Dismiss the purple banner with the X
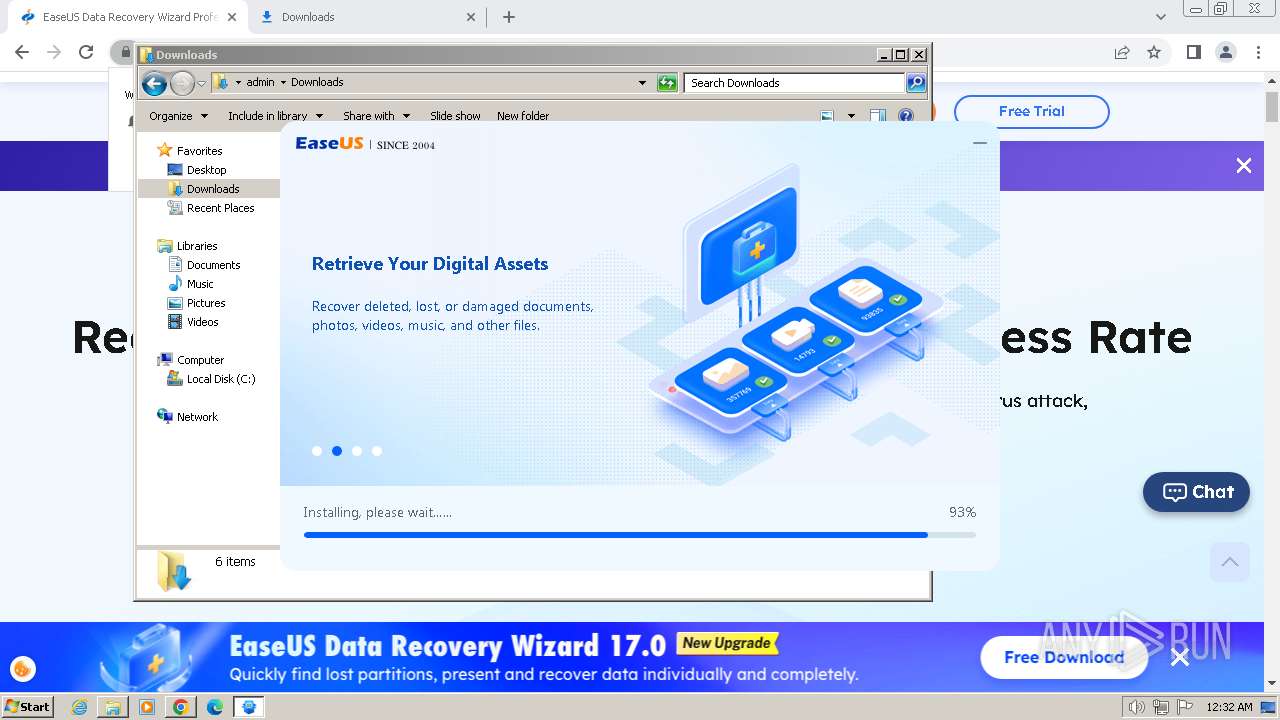Viewport: 1280px width, 720px height. click(1244, 166)
